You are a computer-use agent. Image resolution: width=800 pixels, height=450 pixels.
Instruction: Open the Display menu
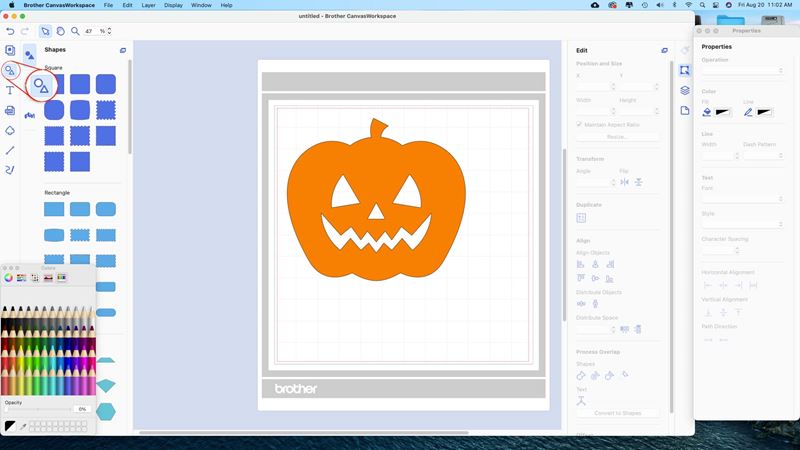[x=175, y=5]
